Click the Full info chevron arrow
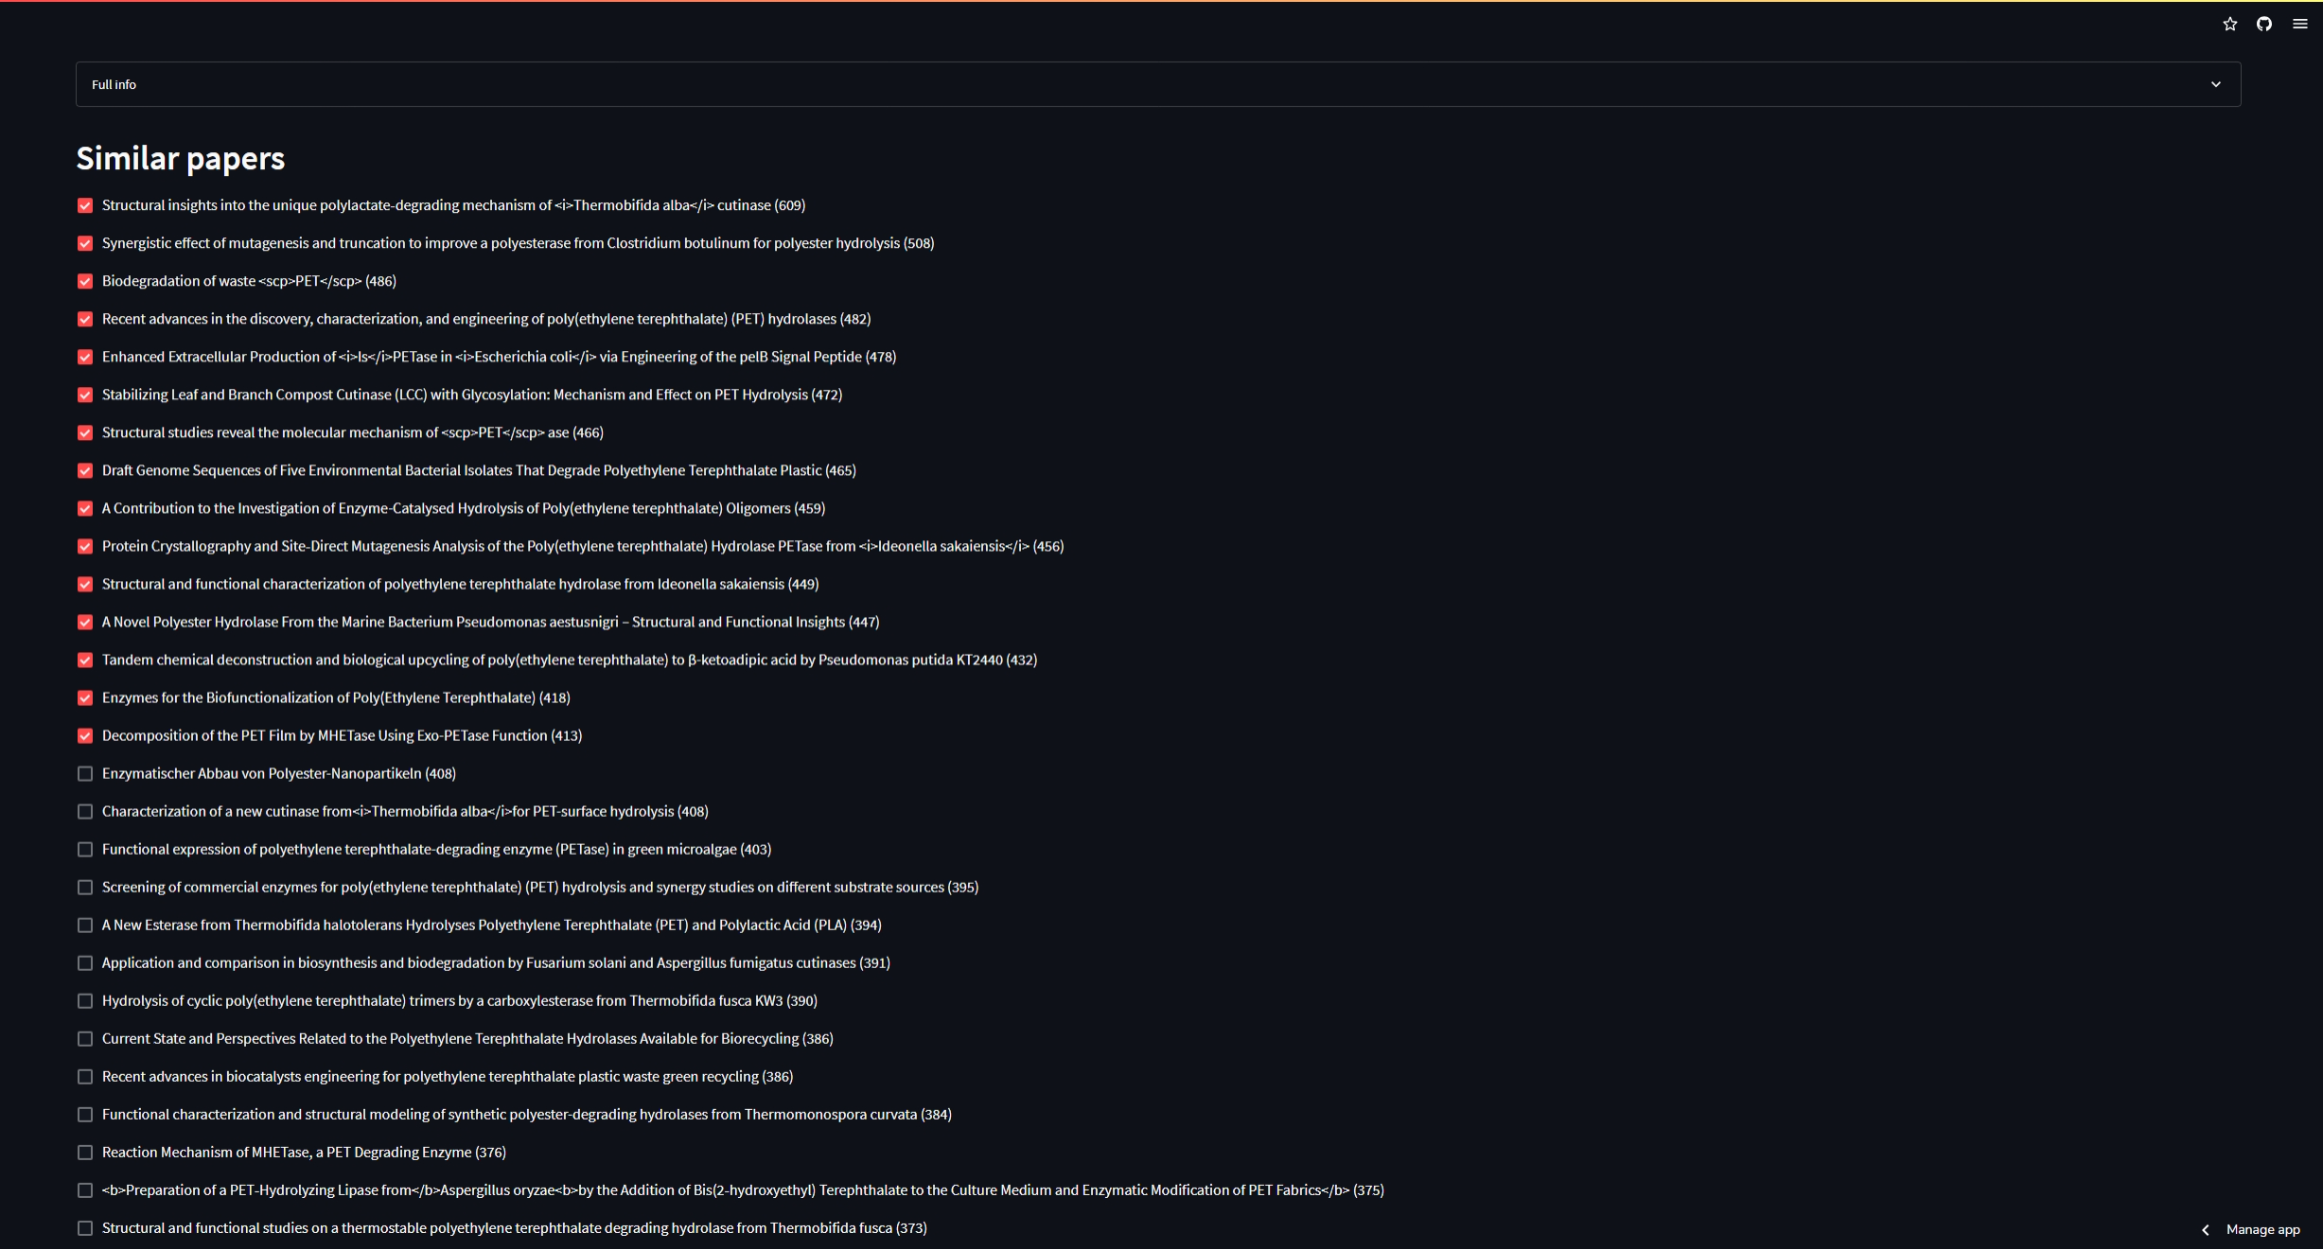This screenshot has height=1249, width=2323. pyautogui.click(x=2215, y=84)
